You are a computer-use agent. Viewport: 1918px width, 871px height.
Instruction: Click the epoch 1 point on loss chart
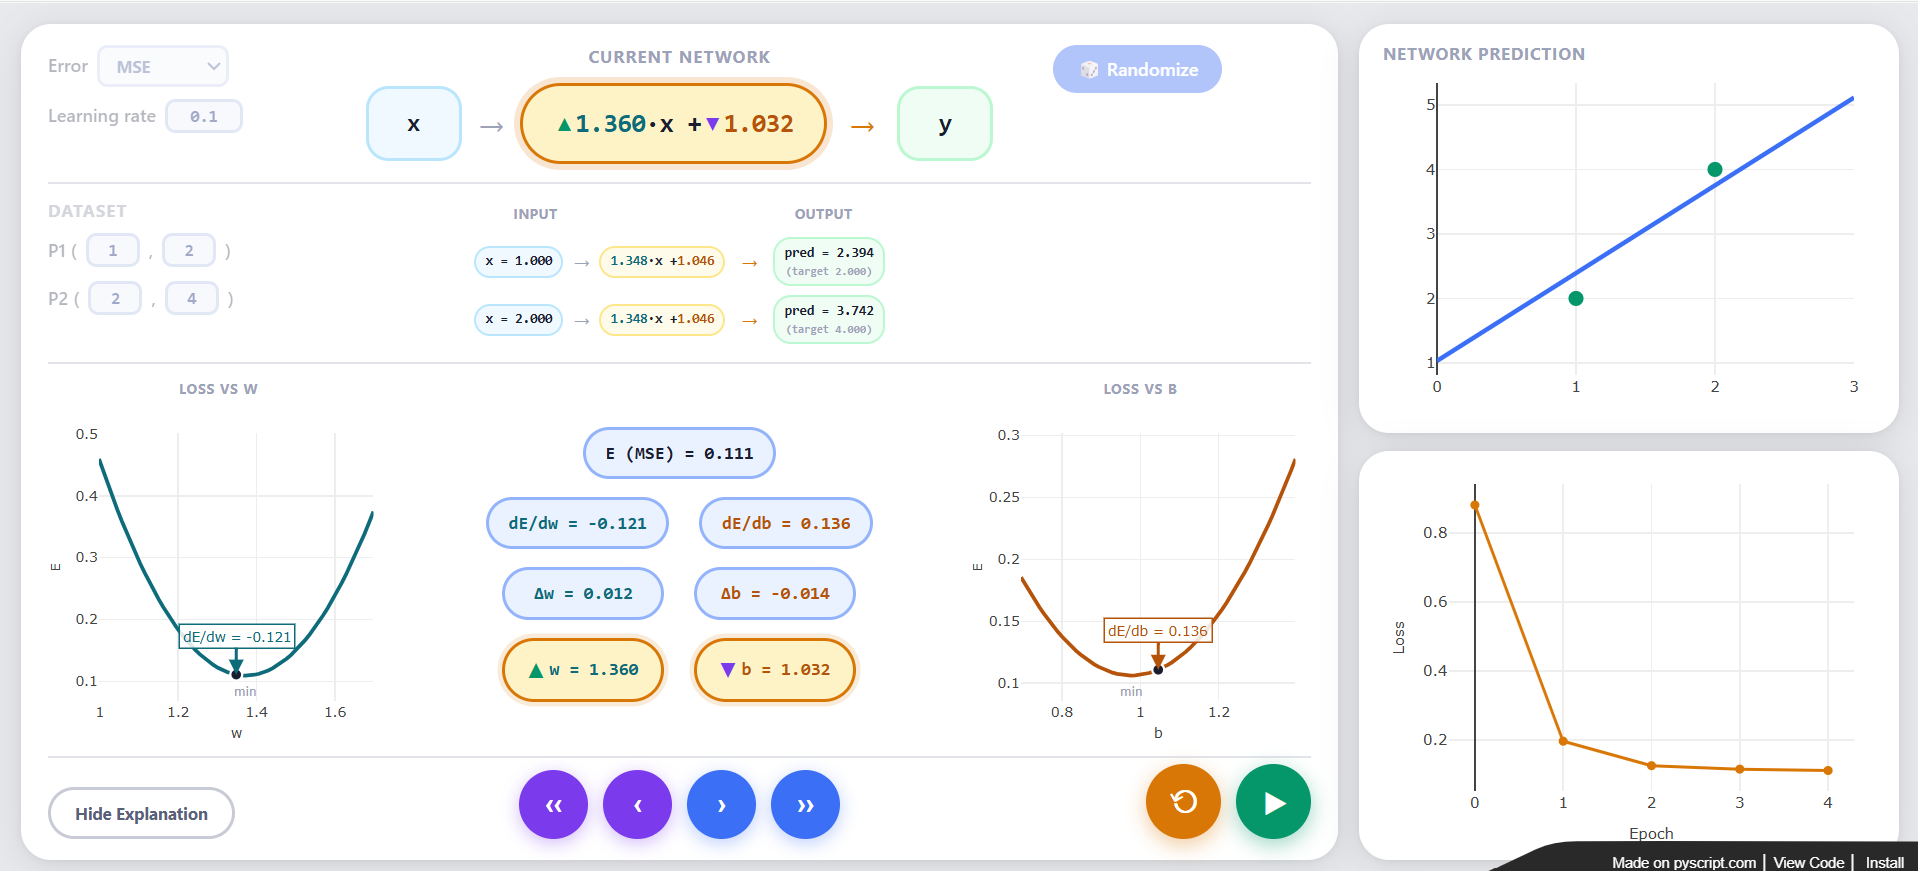tap(1563, 741)
